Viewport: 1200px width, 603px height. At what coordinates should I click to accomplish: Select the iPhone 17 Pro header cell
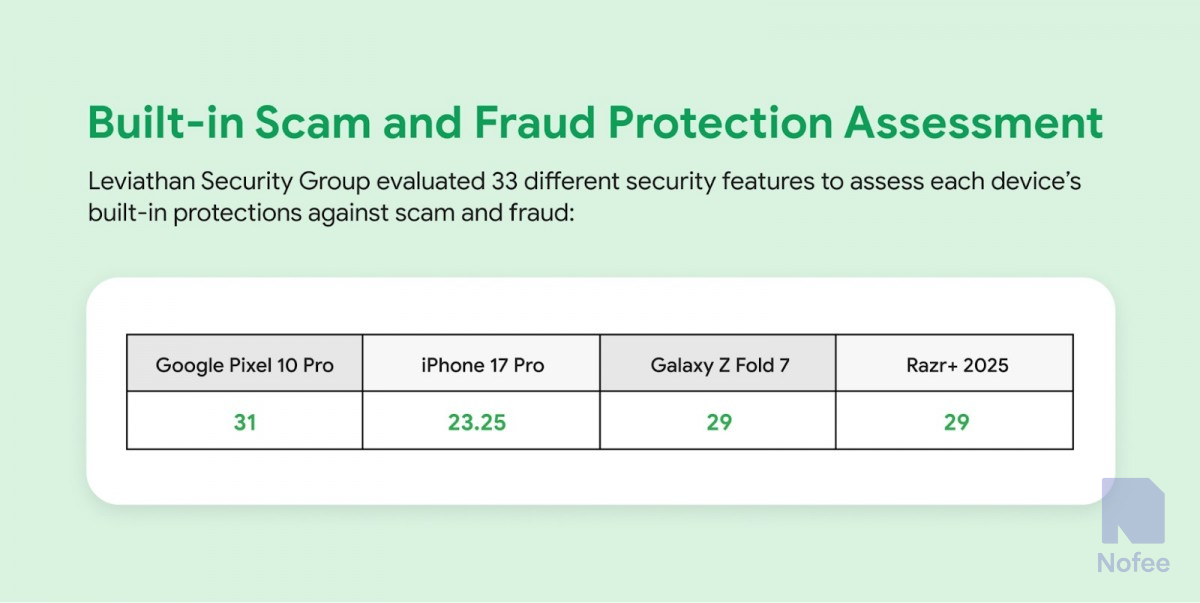click(x=482, y=365)
